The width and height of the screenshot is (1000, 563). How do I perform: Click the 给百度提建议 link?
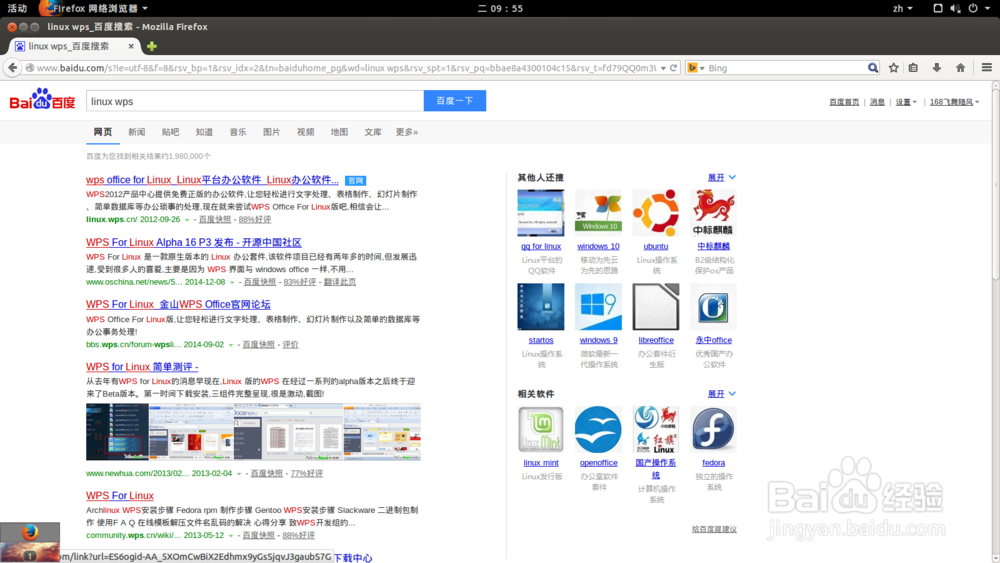714,529
